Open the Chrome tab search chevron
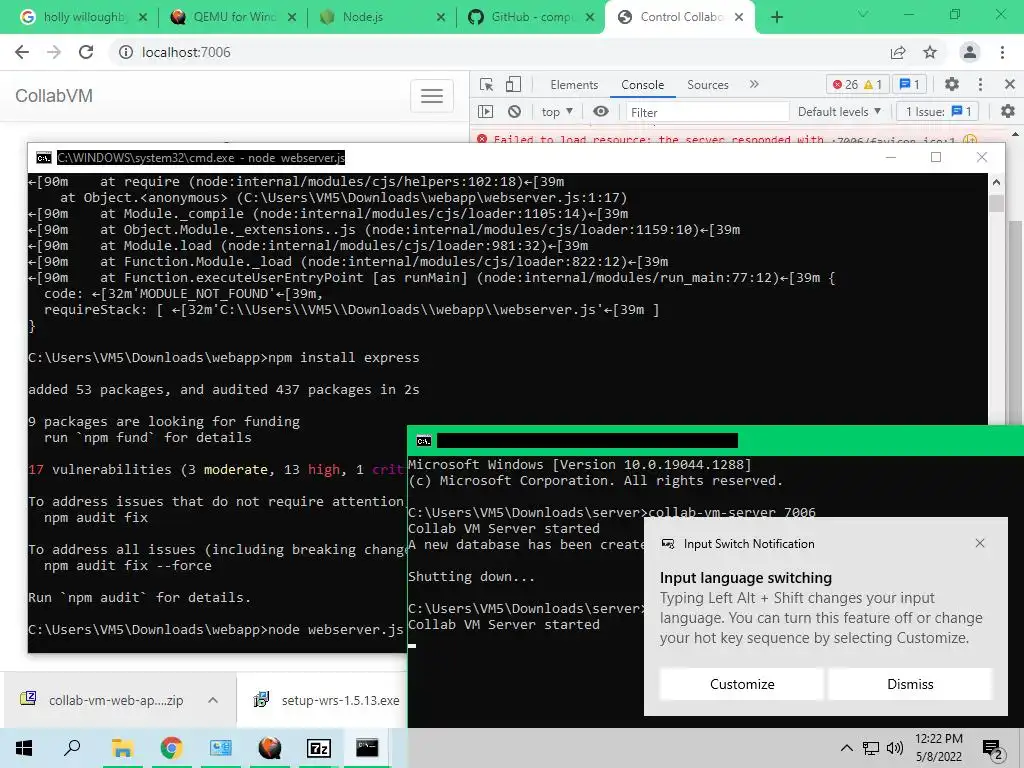This screenshot has width=1024, height=768. [863, 14]
